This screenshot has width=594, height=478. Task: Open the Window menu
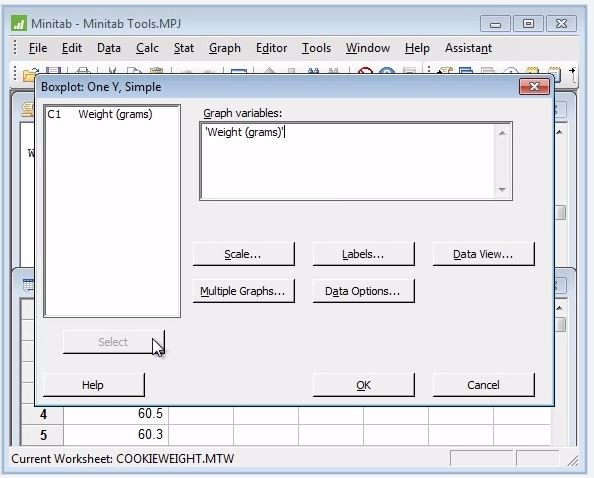pos(367,48)
